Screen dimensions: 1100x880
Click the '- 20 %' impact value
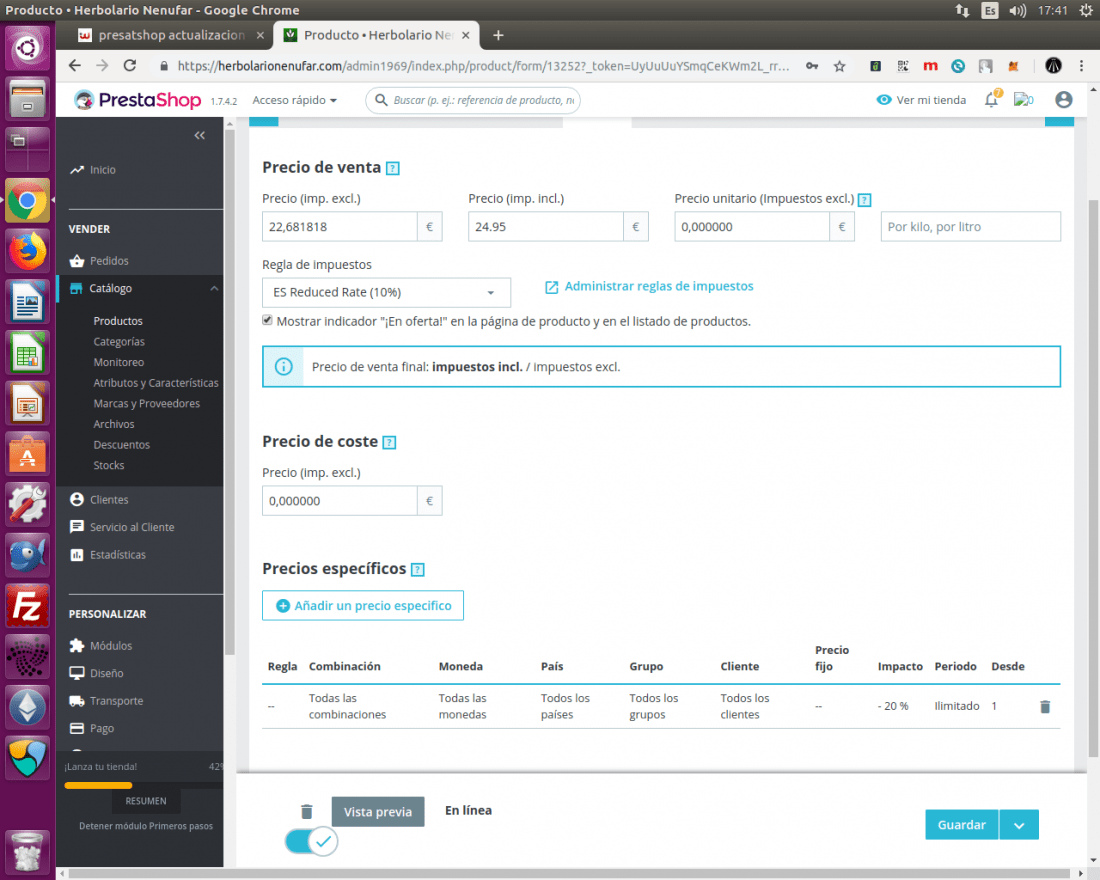click(x=892, y=707)
